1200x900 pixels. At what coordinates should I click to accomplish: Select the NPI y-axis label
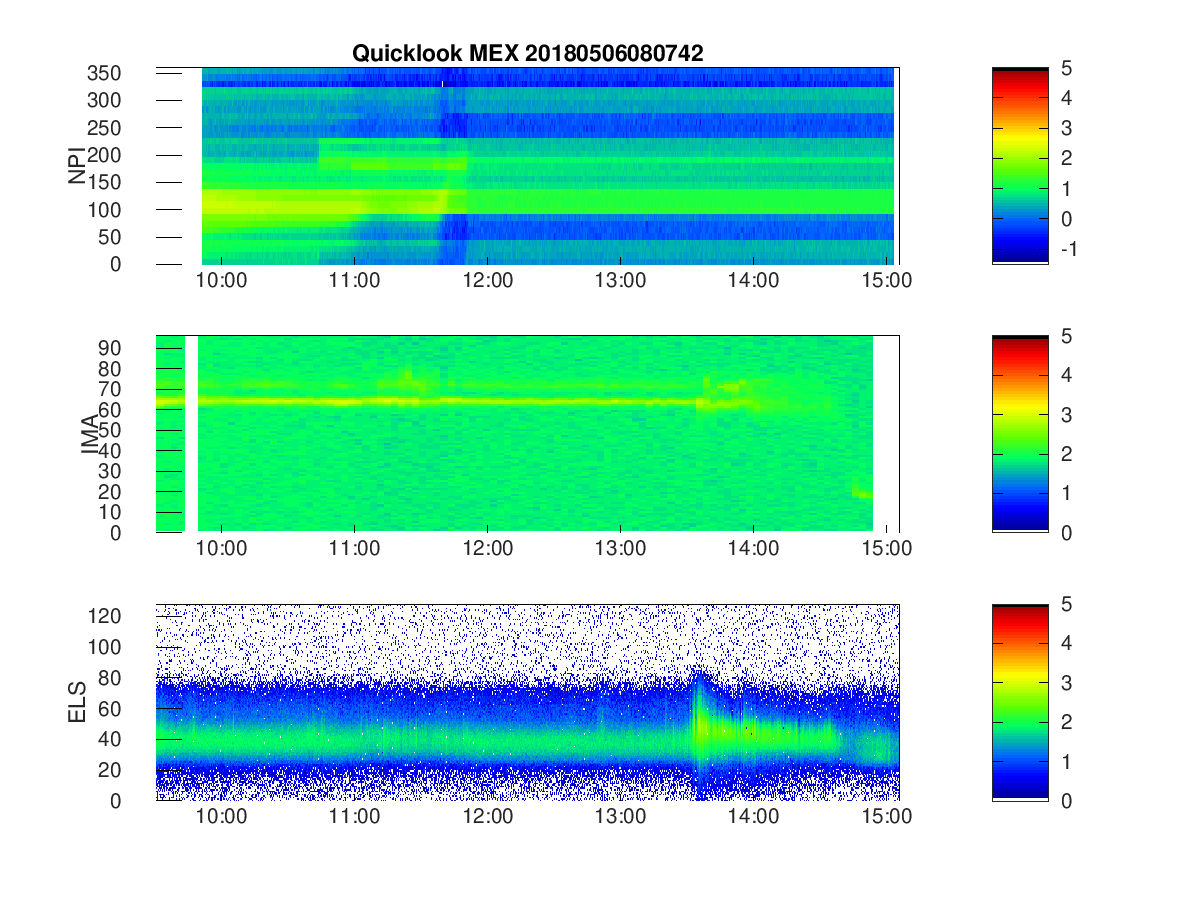pos(76,166)
